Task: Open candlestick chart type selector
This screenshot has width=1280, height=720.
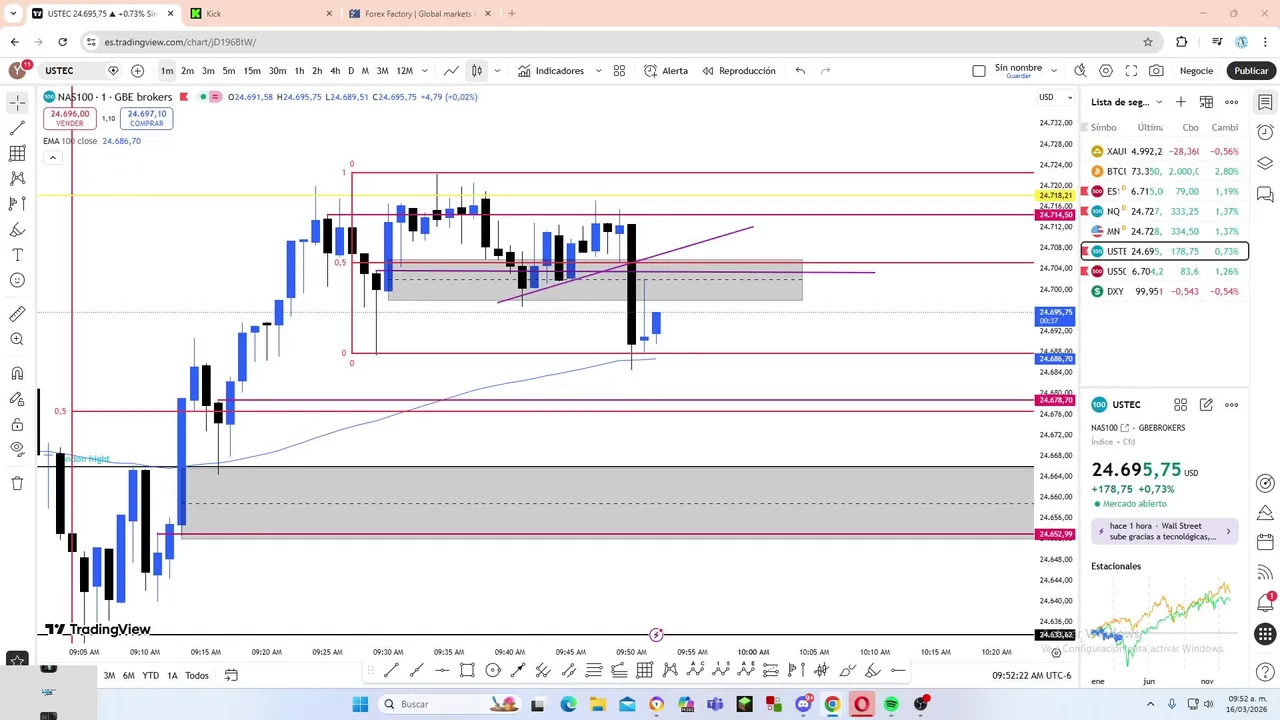Action: point(477,71)
